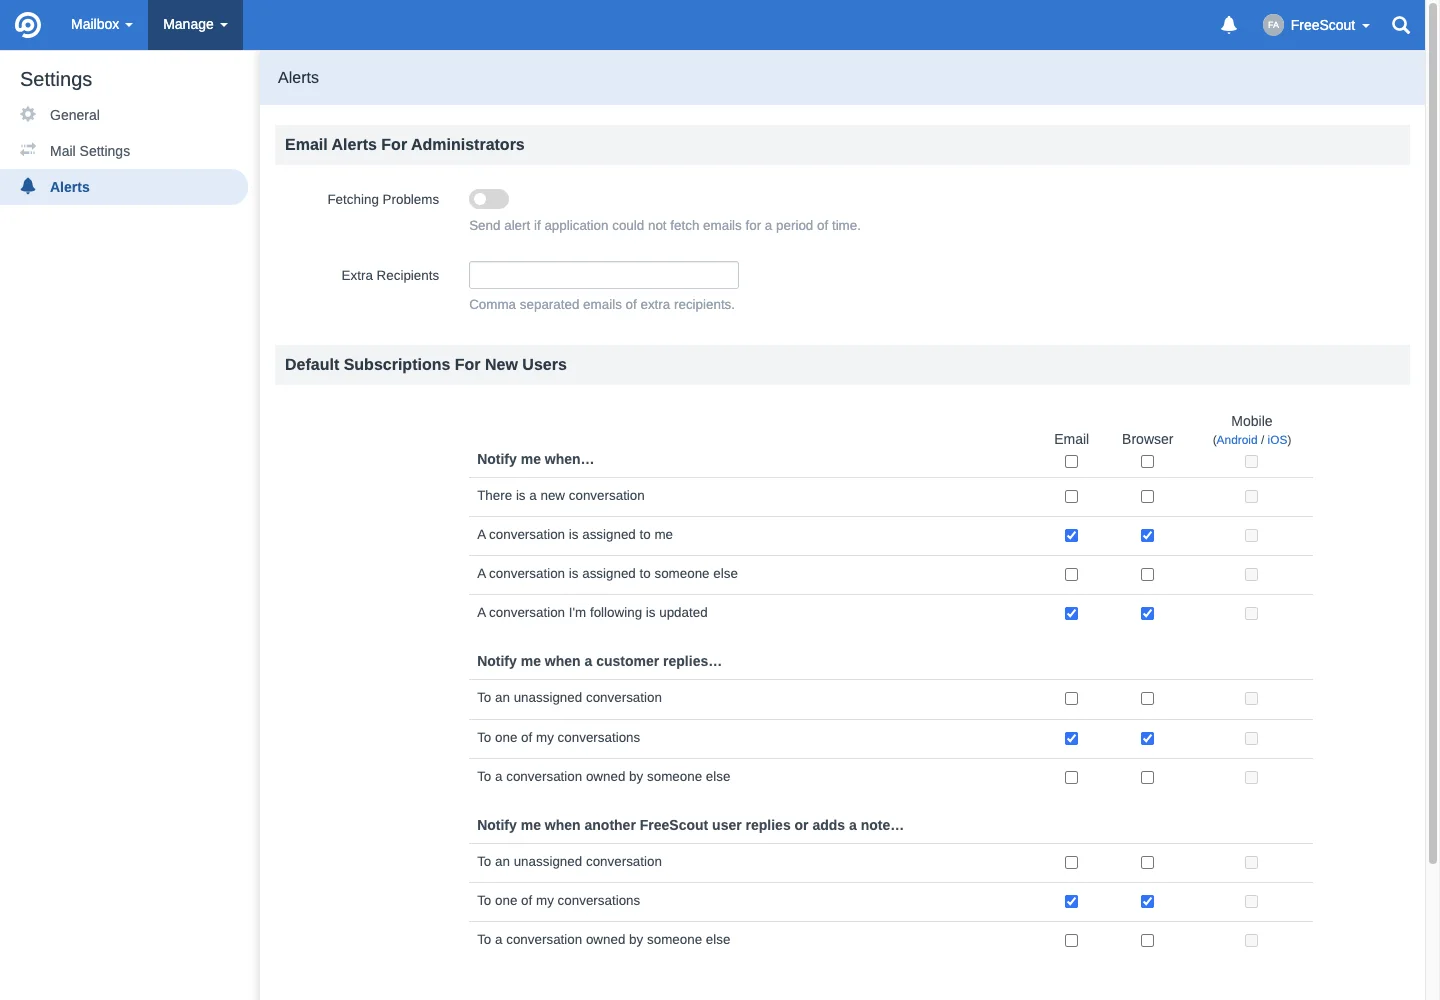Click the Mail Settings arrows icon

point(28,150)
